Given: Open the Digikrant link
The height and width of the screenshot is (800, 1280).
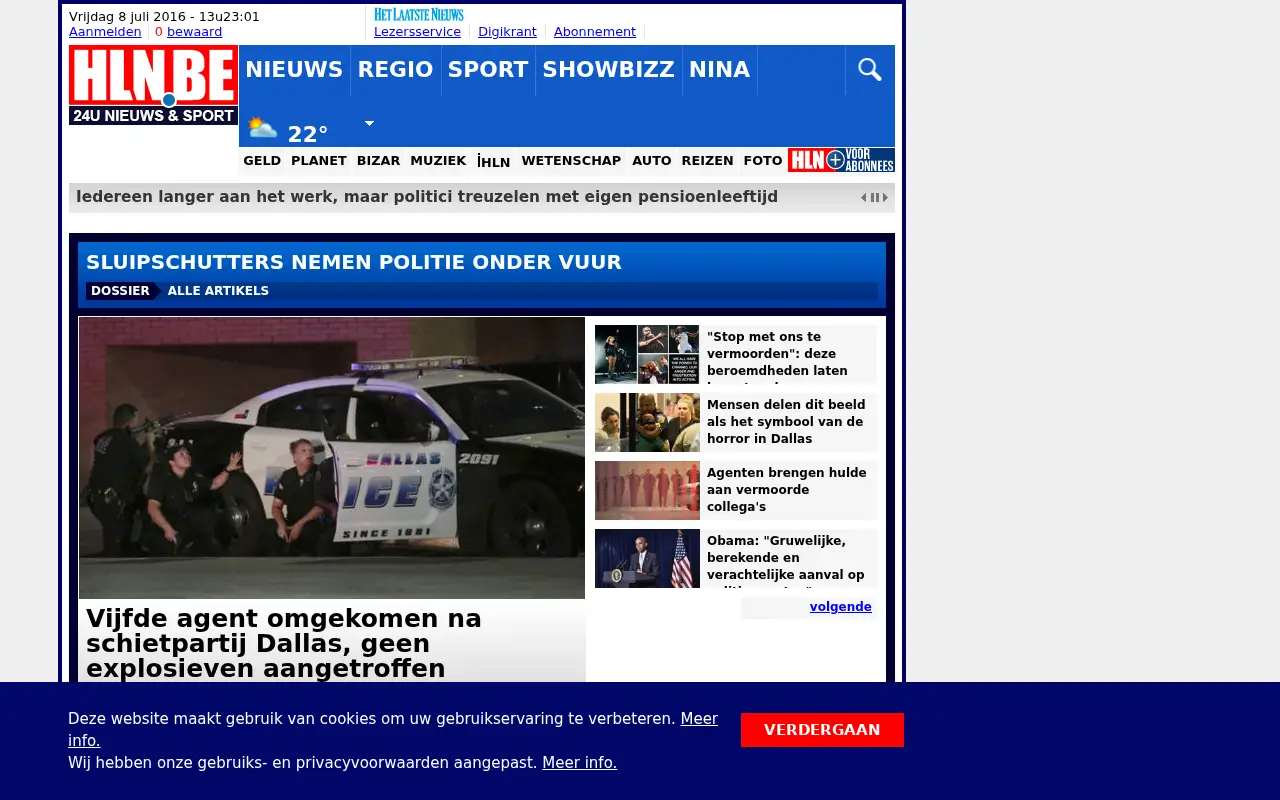Looking at the screenshot, I should click(x=507, y=32).
